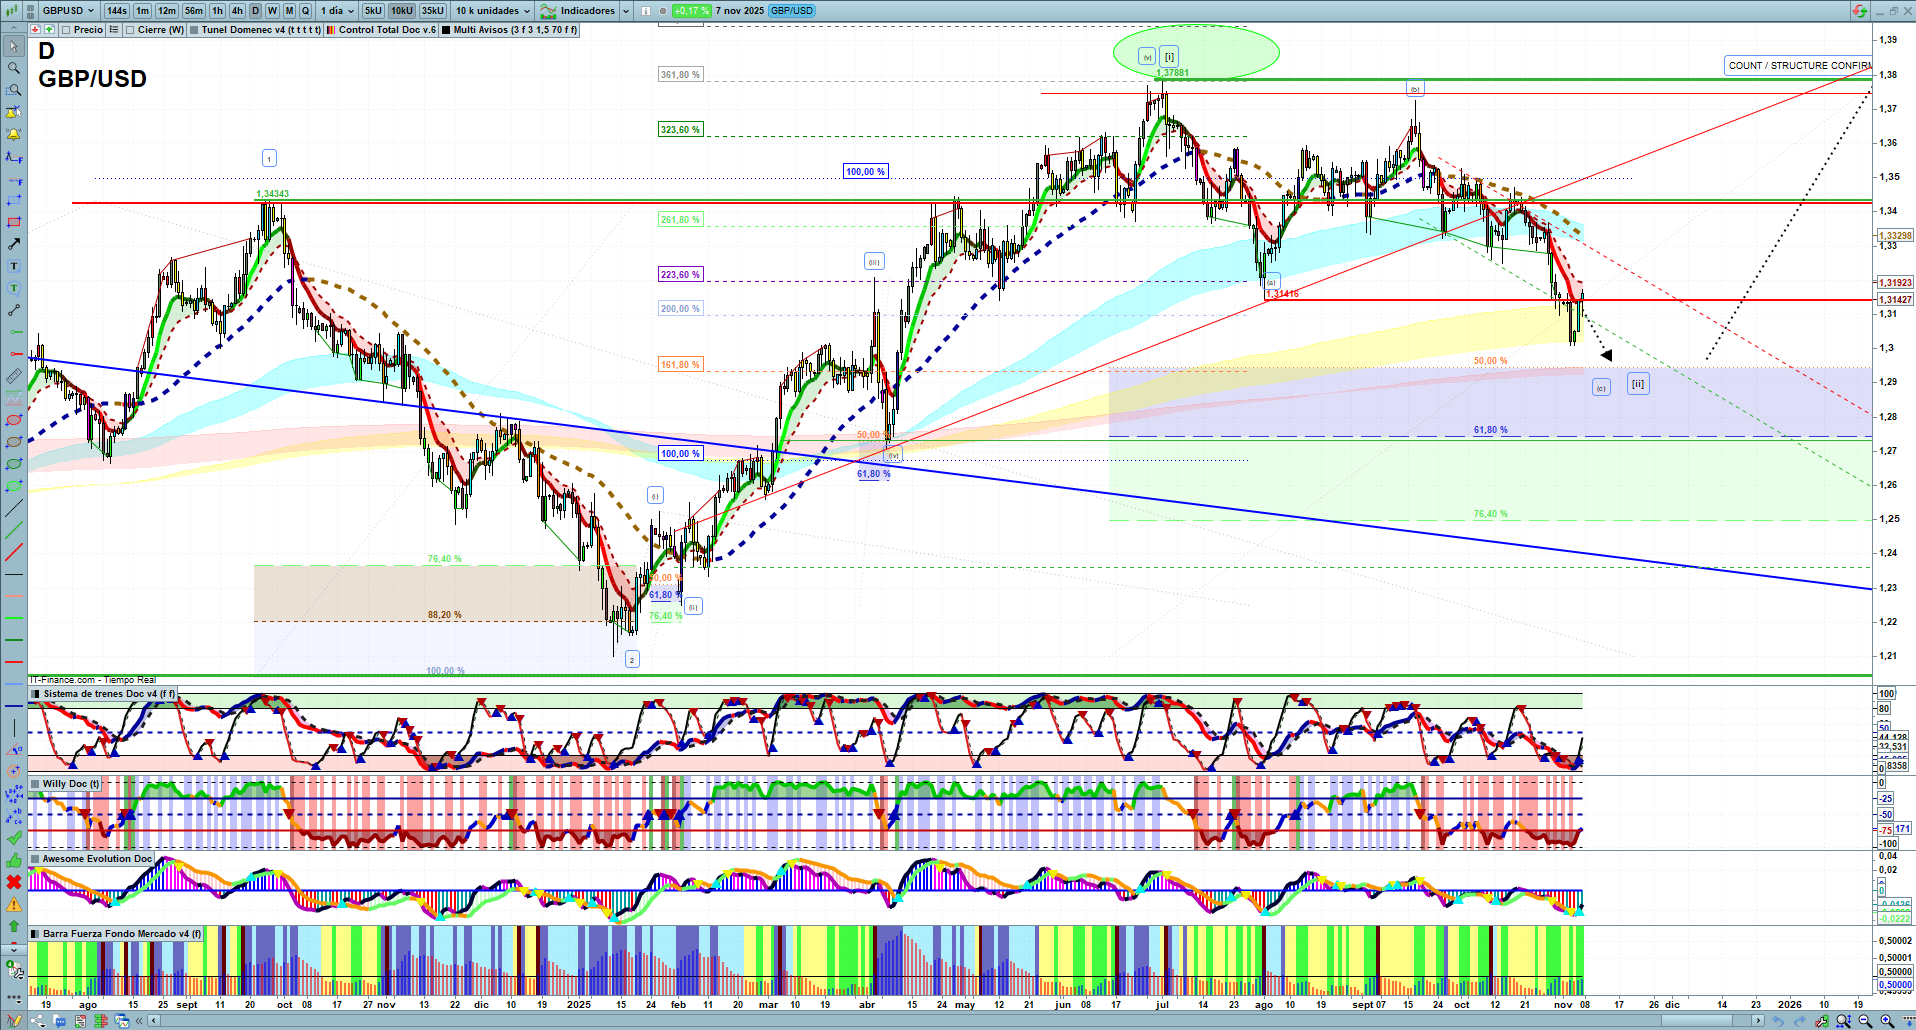Open the 1 día period dropdown
Viewport: 1916px width, 1030px height.
click(337, 11)
